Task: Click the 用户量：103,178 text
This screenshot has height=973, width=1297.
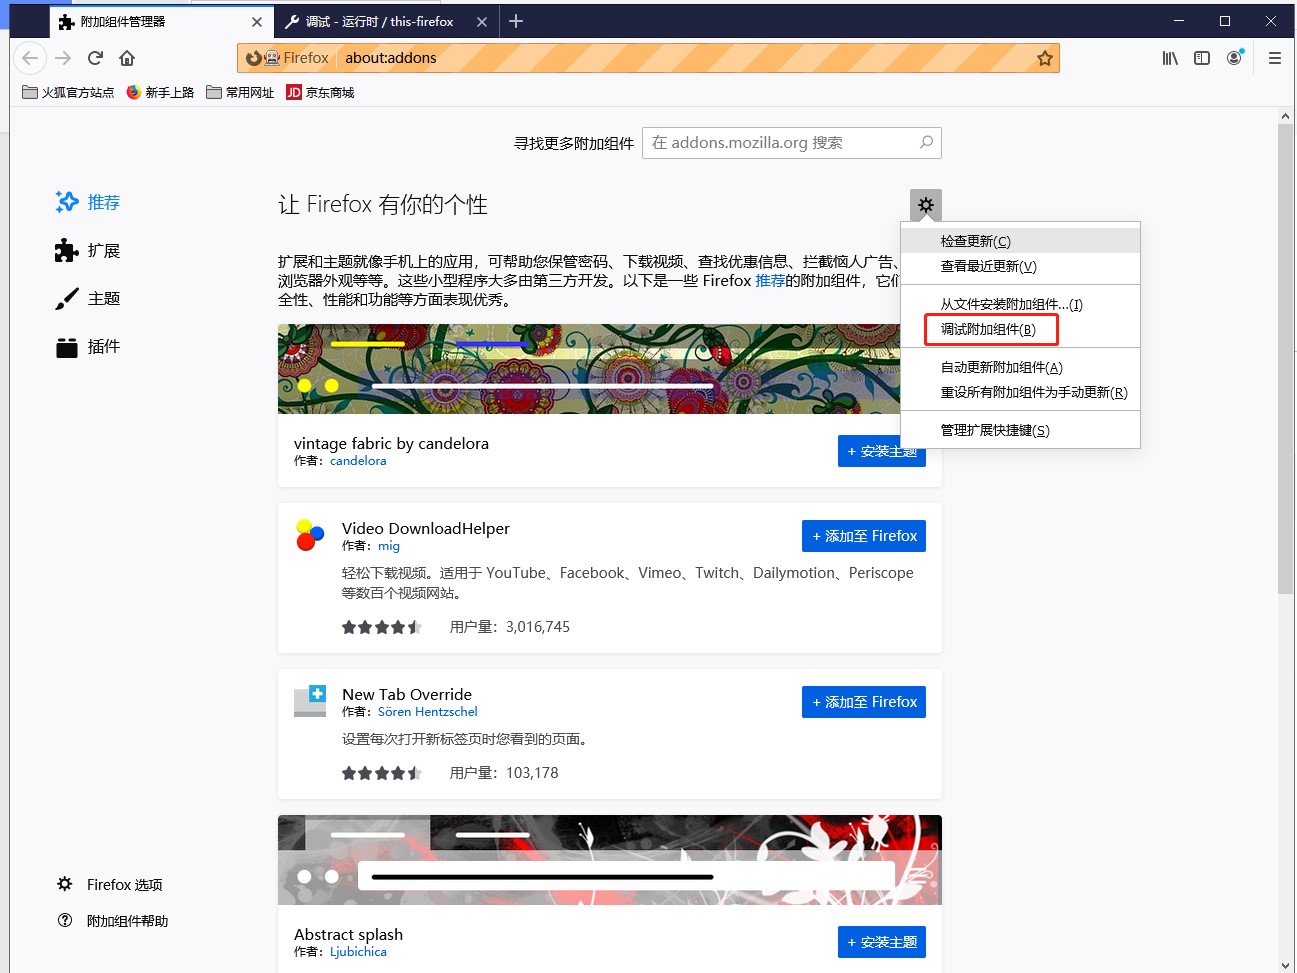Action: [x=504, y=773]
